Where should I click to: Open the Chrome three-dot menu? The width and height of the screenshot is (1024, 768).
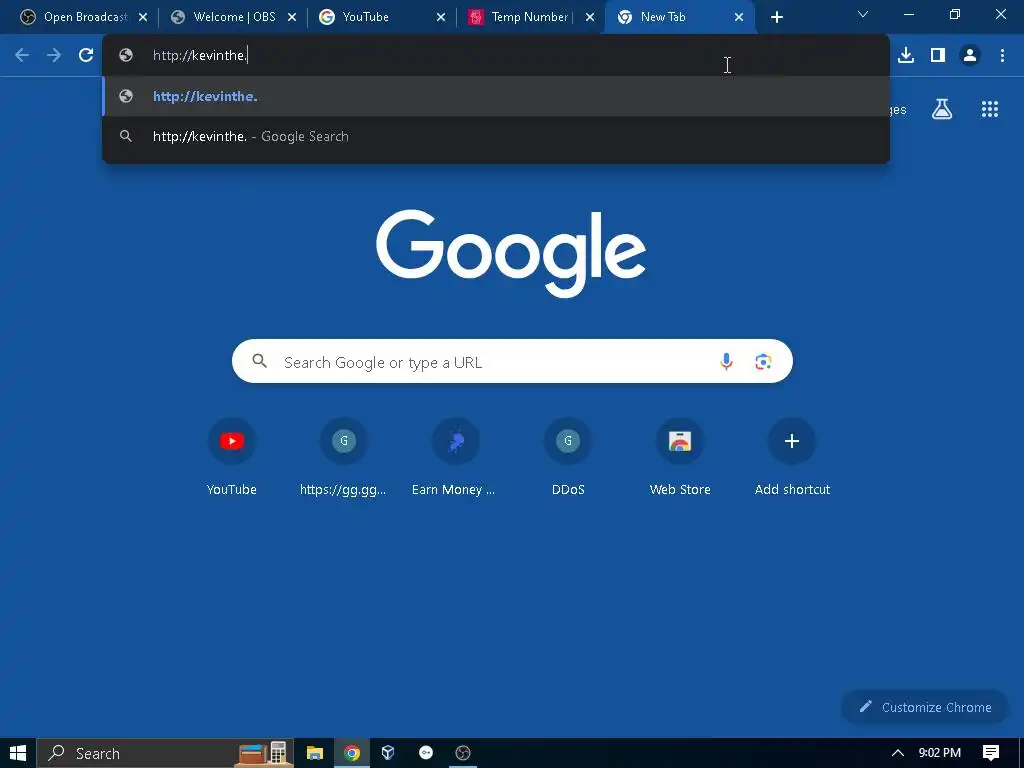pyautogui.click(x=1002, y=56)
